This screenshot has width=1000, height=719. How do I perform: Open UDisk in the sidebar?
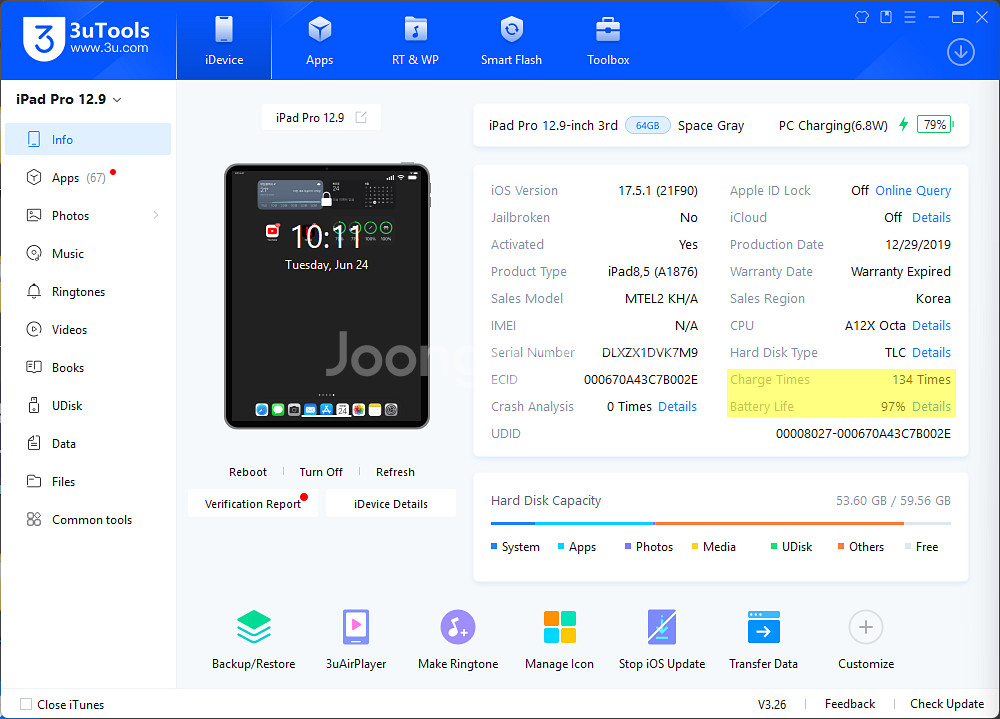[88, 406]
